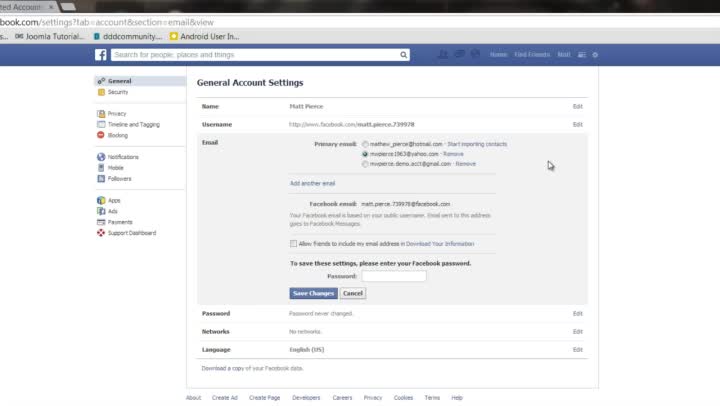Open the friend requests icon

443,54
